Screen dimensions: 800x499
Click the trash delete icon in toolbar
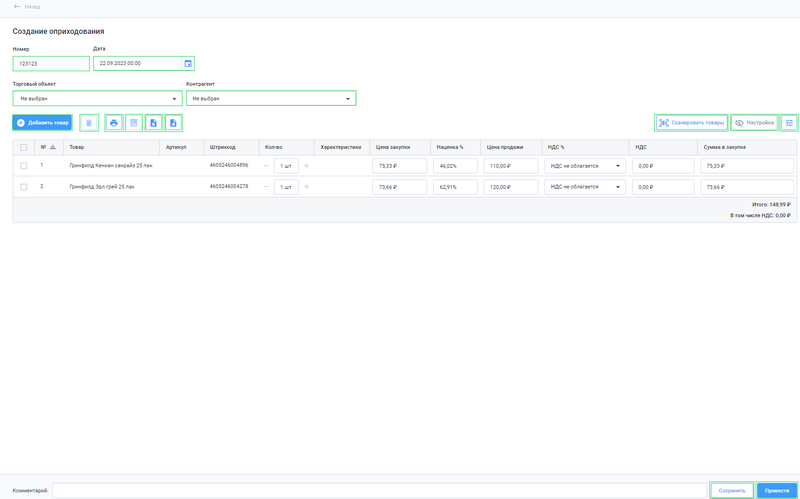coord(89,123)
